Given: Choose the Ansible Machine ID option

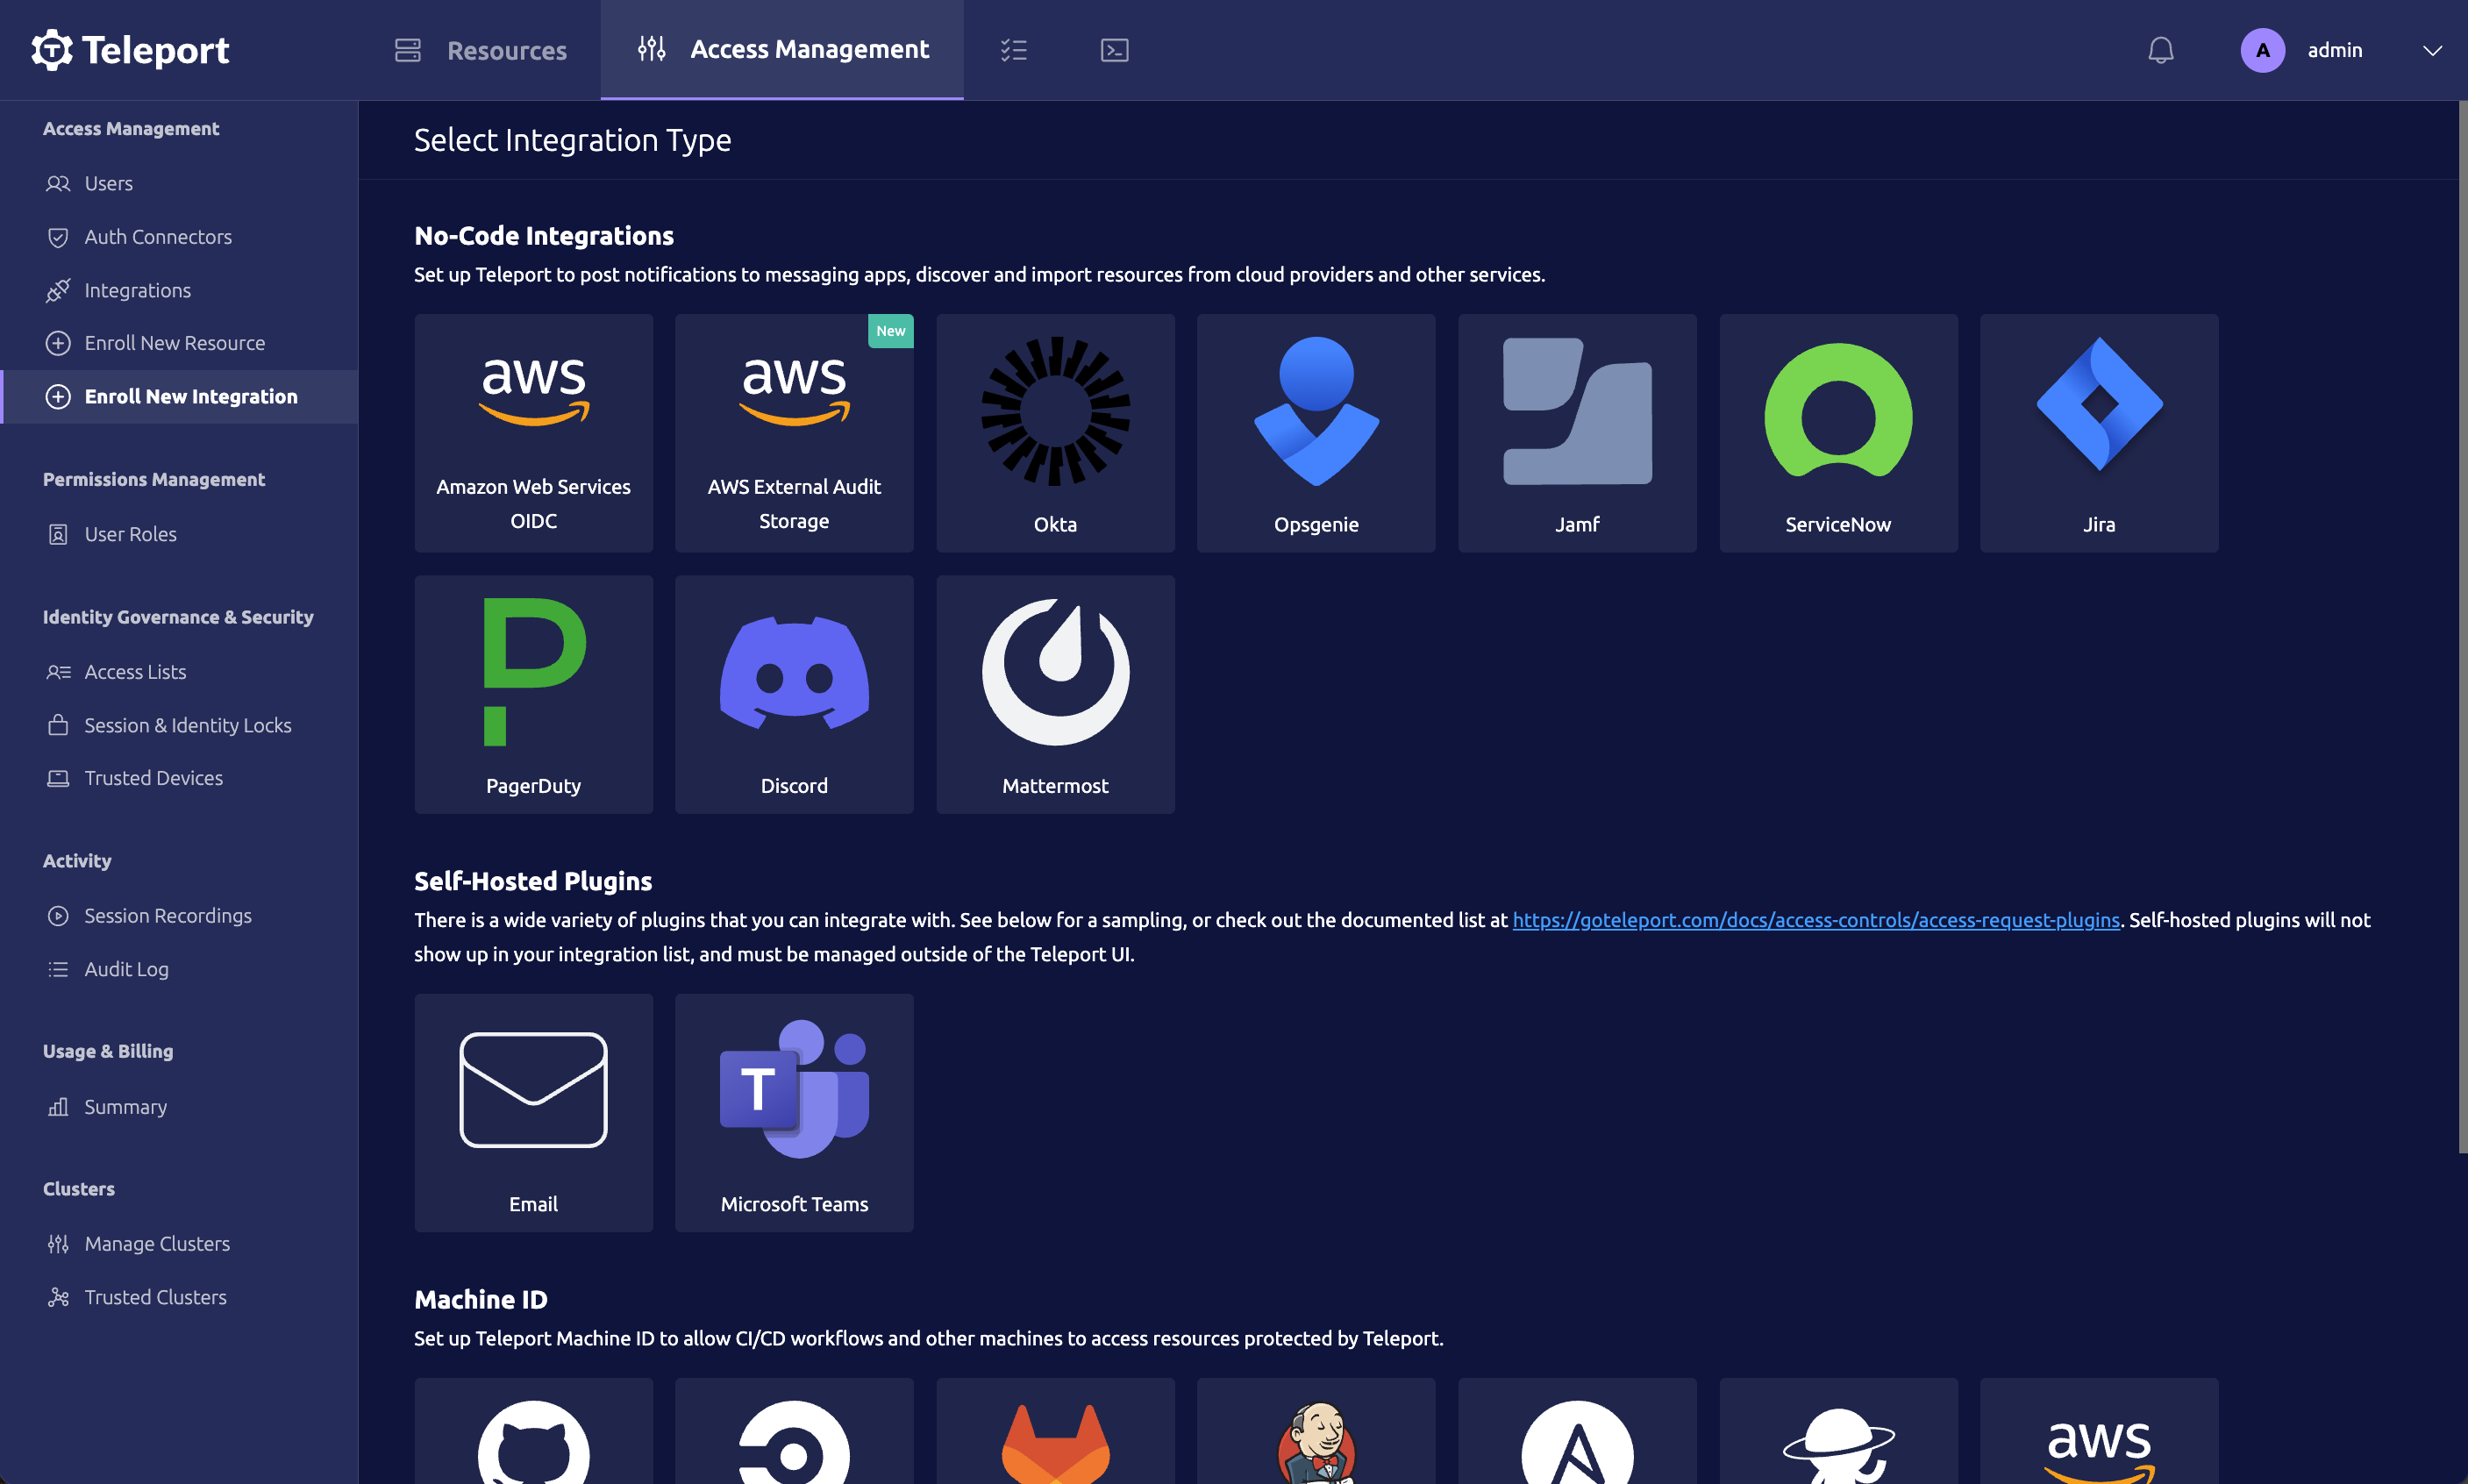Looking at the screenshot, I should point(1577,1443).
